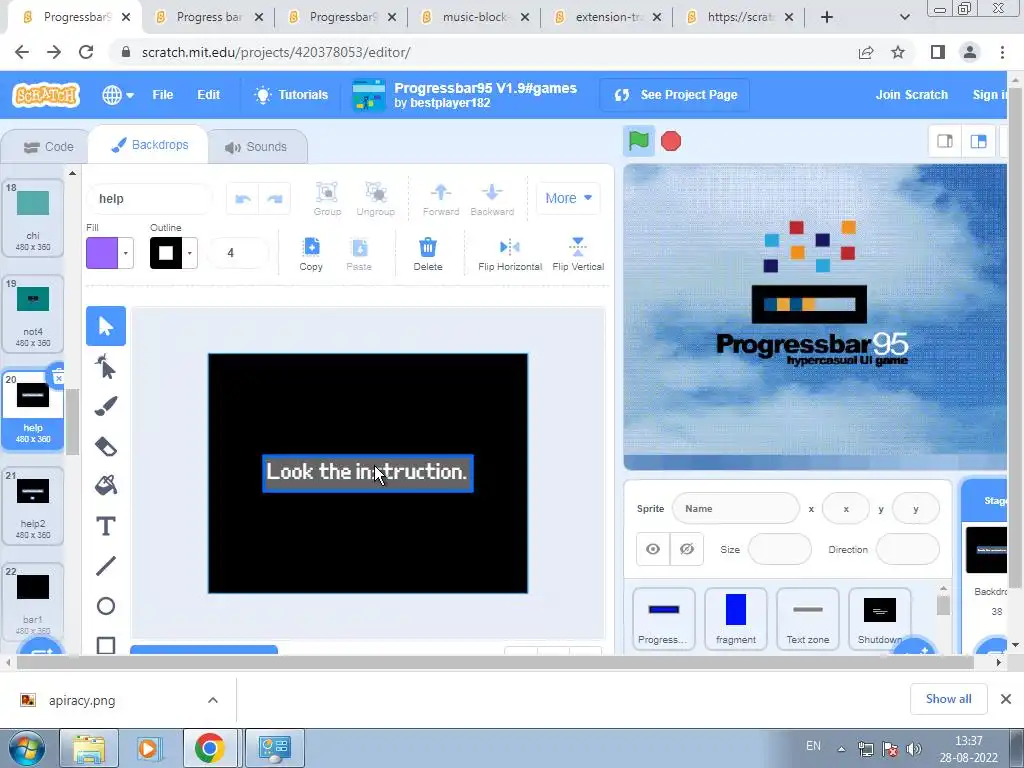Image resolution: width=1024 pixels, height=768 pixels.
Task: Select the Eraser tool
Action: [106, 447]
